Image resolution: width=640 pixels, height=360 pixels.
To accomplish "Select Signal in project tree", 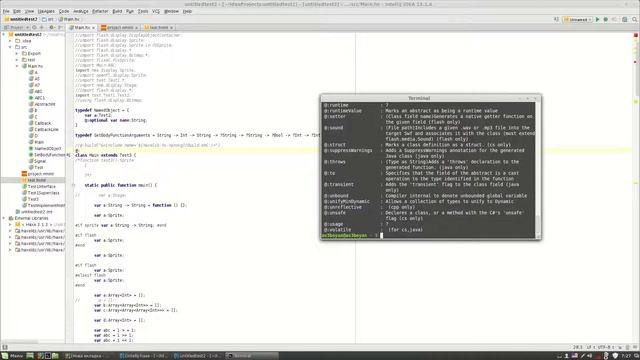I will click(x=38, y=161).
